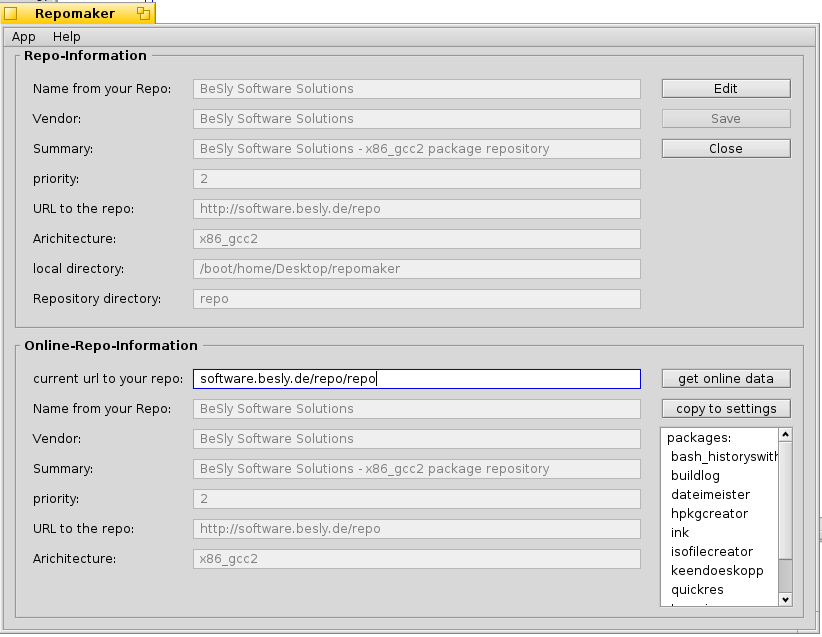
Task: Click the yellow close box on Repomaker tab
Action: tap(11, 14)
